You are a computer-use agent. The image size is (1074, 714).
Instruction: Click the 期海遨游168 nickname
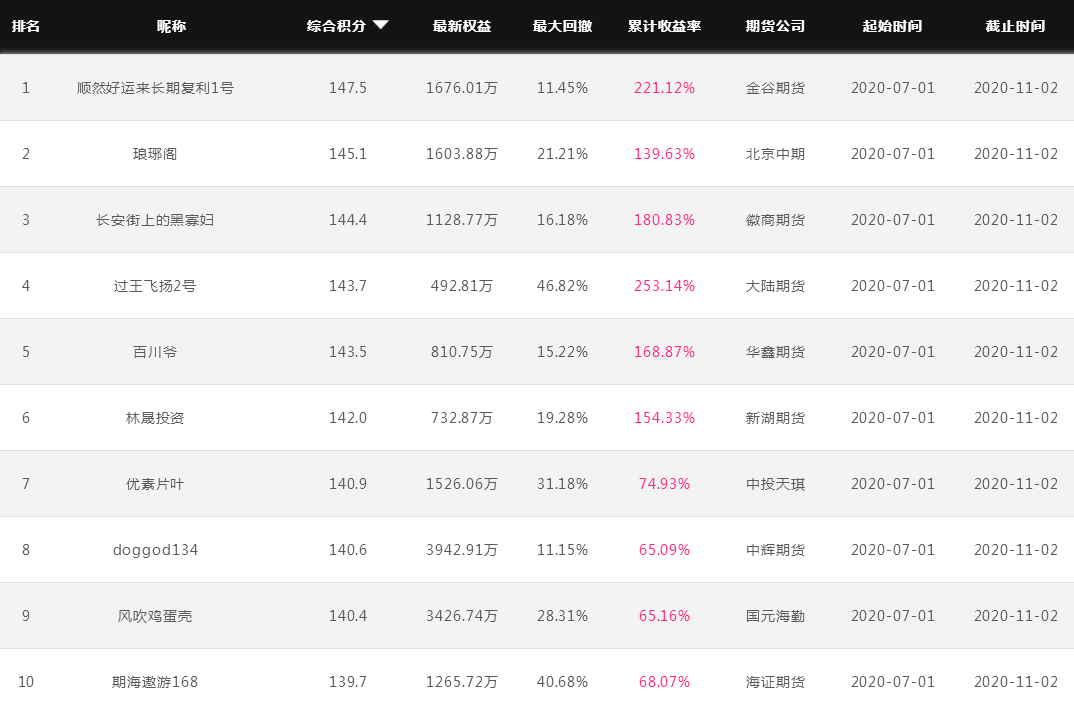coord(155,682)
